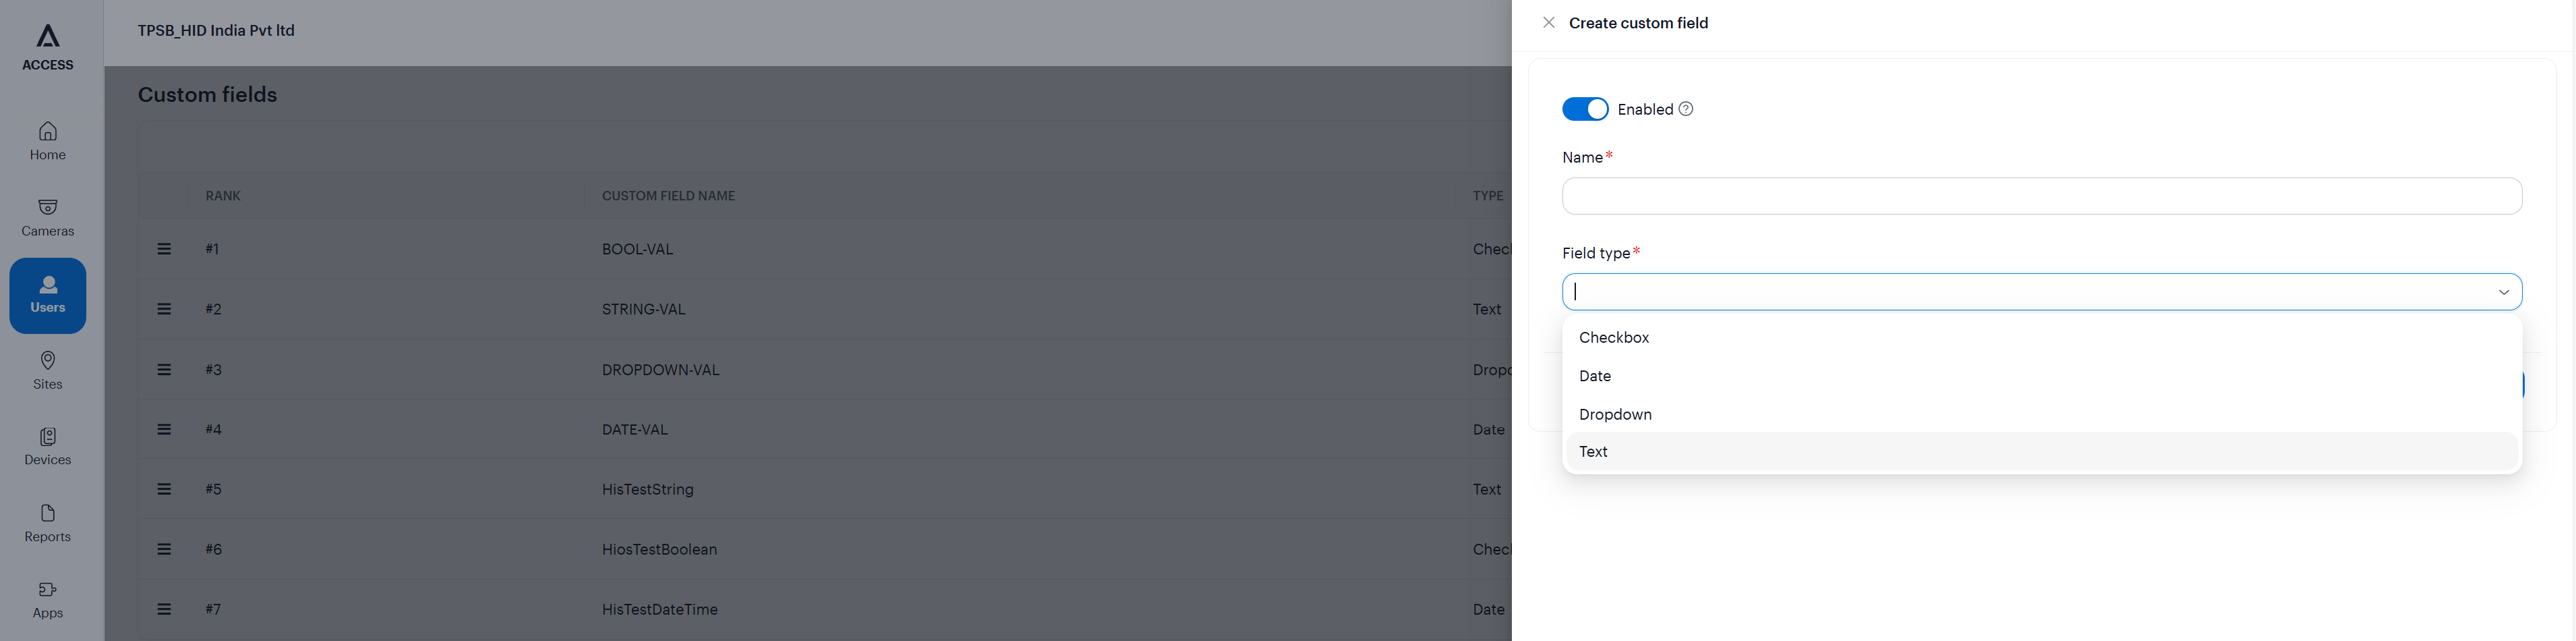2576x641 pixels.
Task: Open Reports in sidebar
Action: (48, 524)
